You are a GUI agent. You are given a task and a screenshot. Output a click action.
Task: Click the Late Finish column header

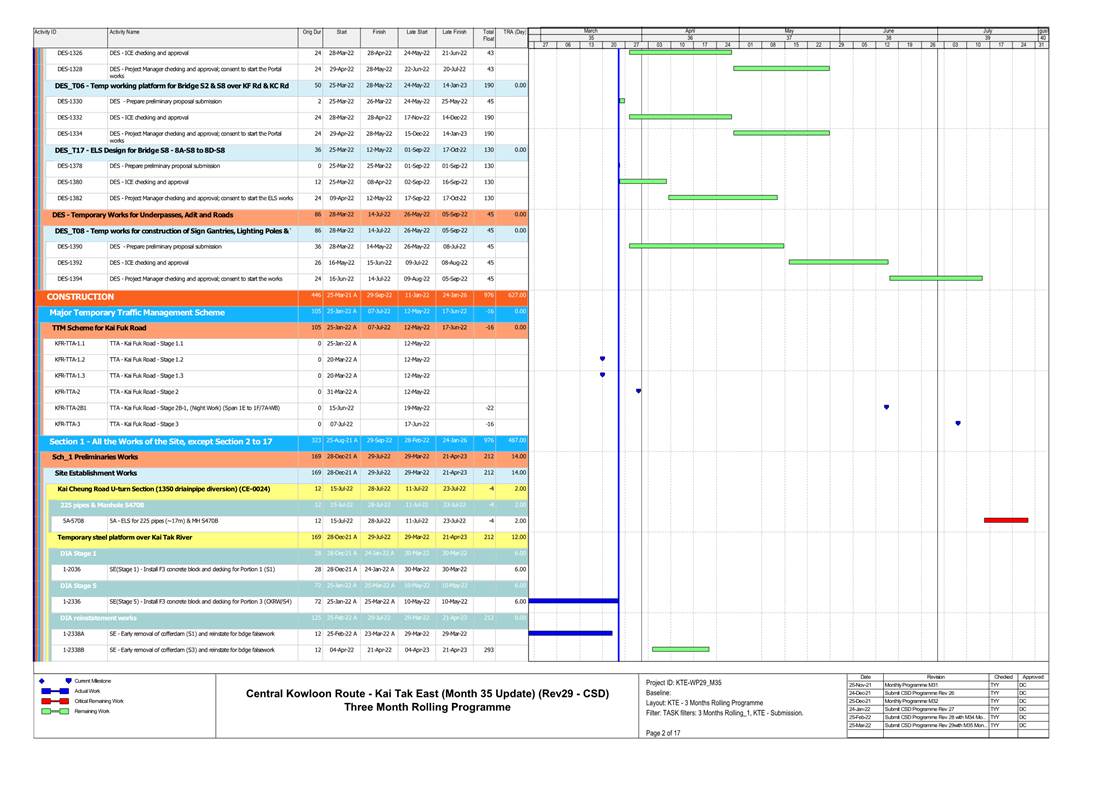[454, 33]
